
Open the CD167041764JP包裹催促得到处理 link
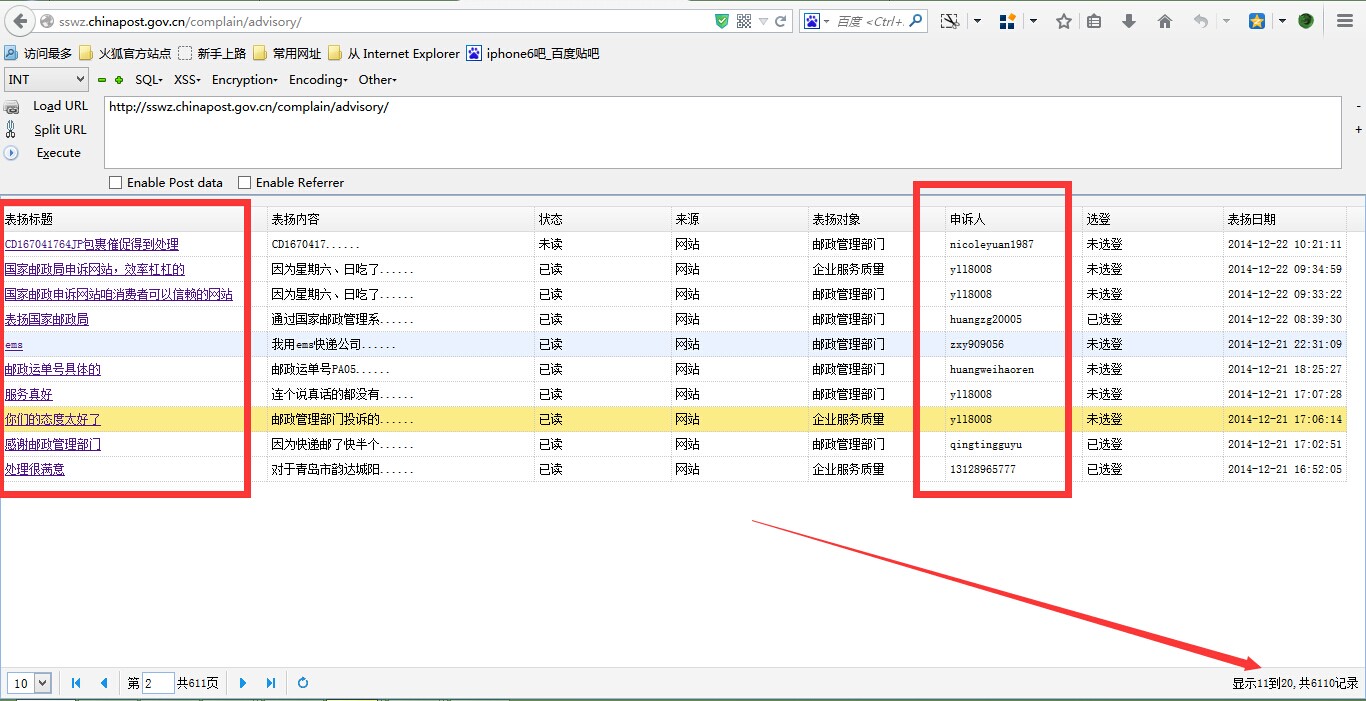click(91, 245)
